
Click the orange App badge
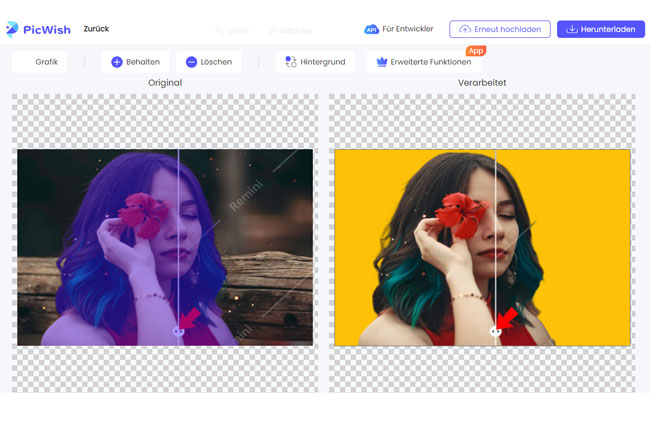476,51
